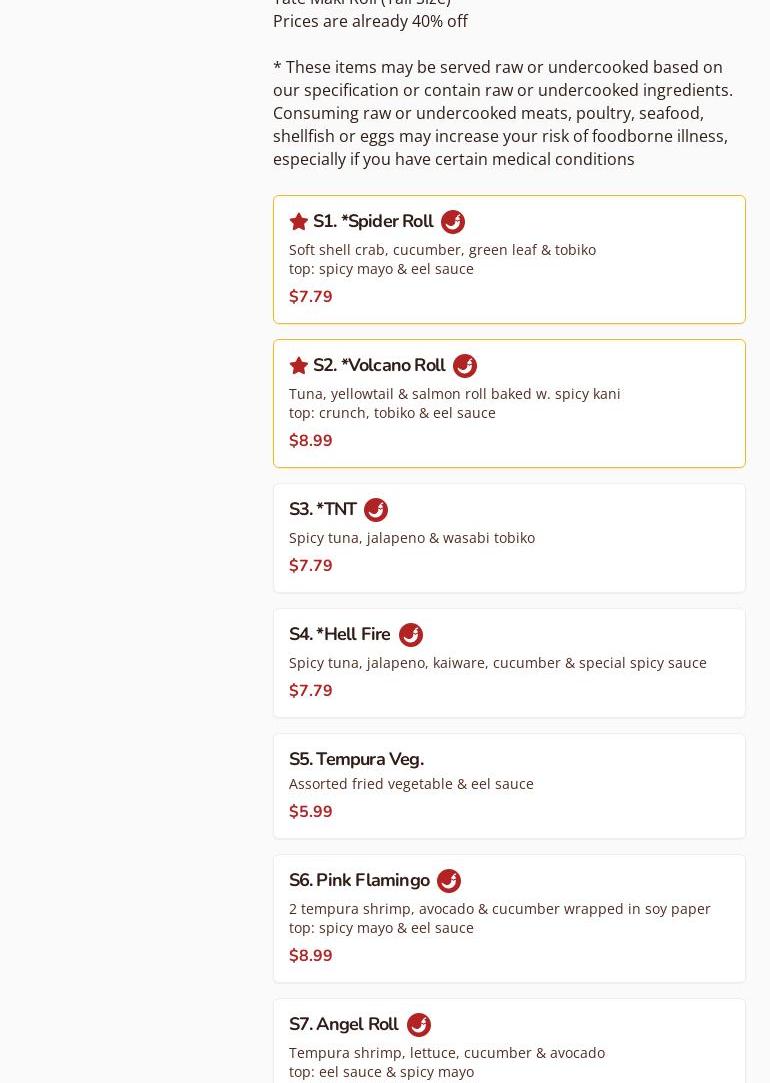
Task: Click the spicy icon beside Pink Flamingo
Action: (449, 880)
